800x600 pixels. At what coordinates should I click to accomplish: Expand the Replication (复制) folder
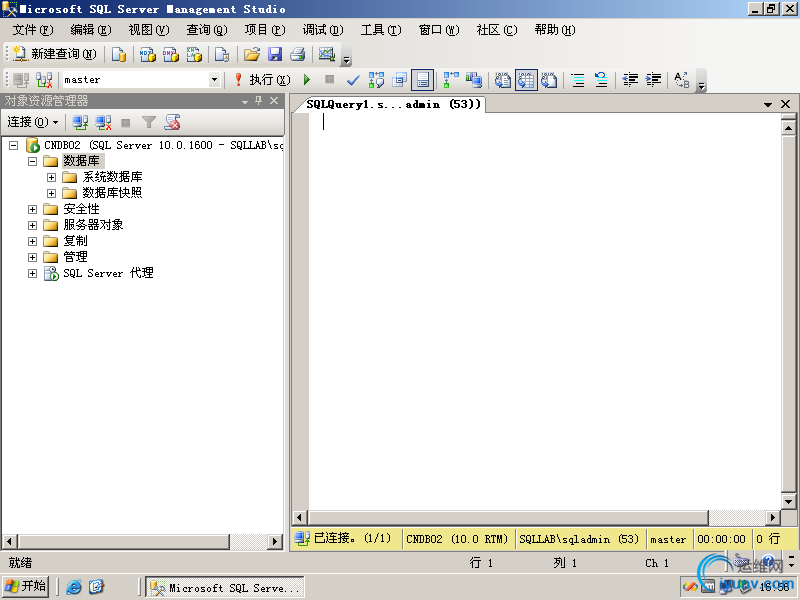pos(33,241)
